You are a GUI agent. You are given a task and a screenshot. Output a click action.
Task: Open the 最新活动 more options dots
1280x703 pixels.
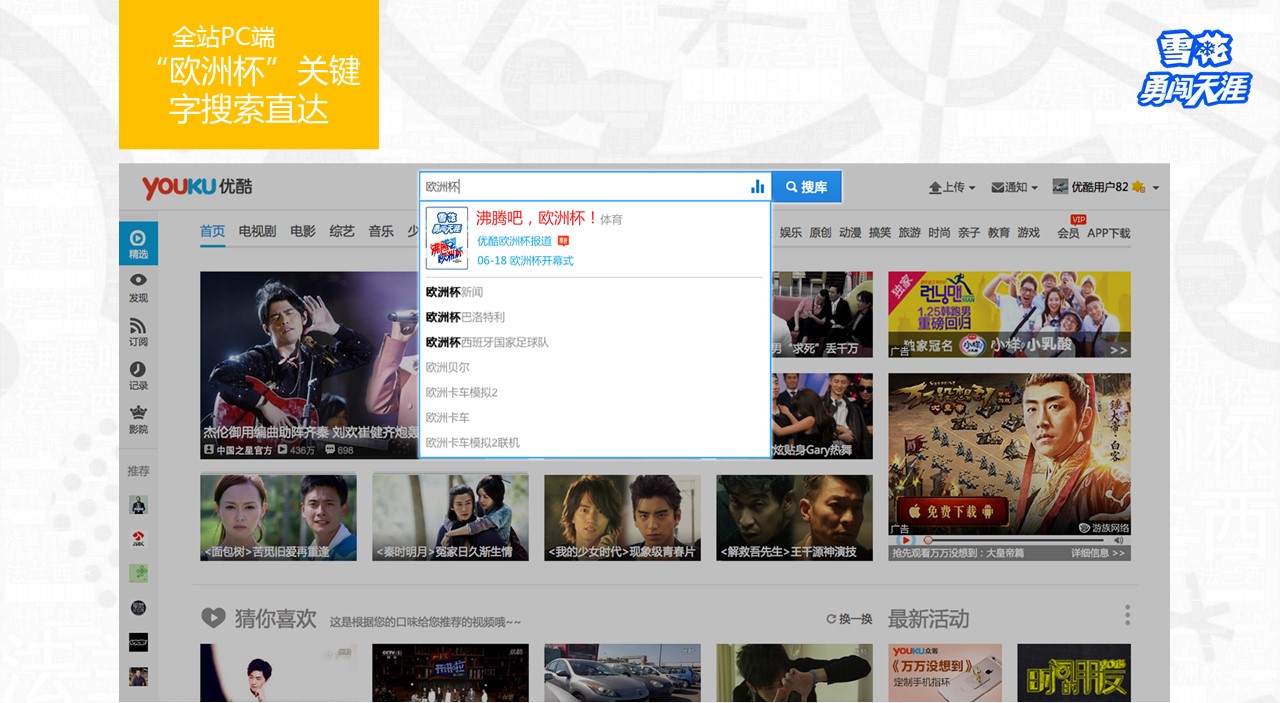click(x=1127, y=615)
